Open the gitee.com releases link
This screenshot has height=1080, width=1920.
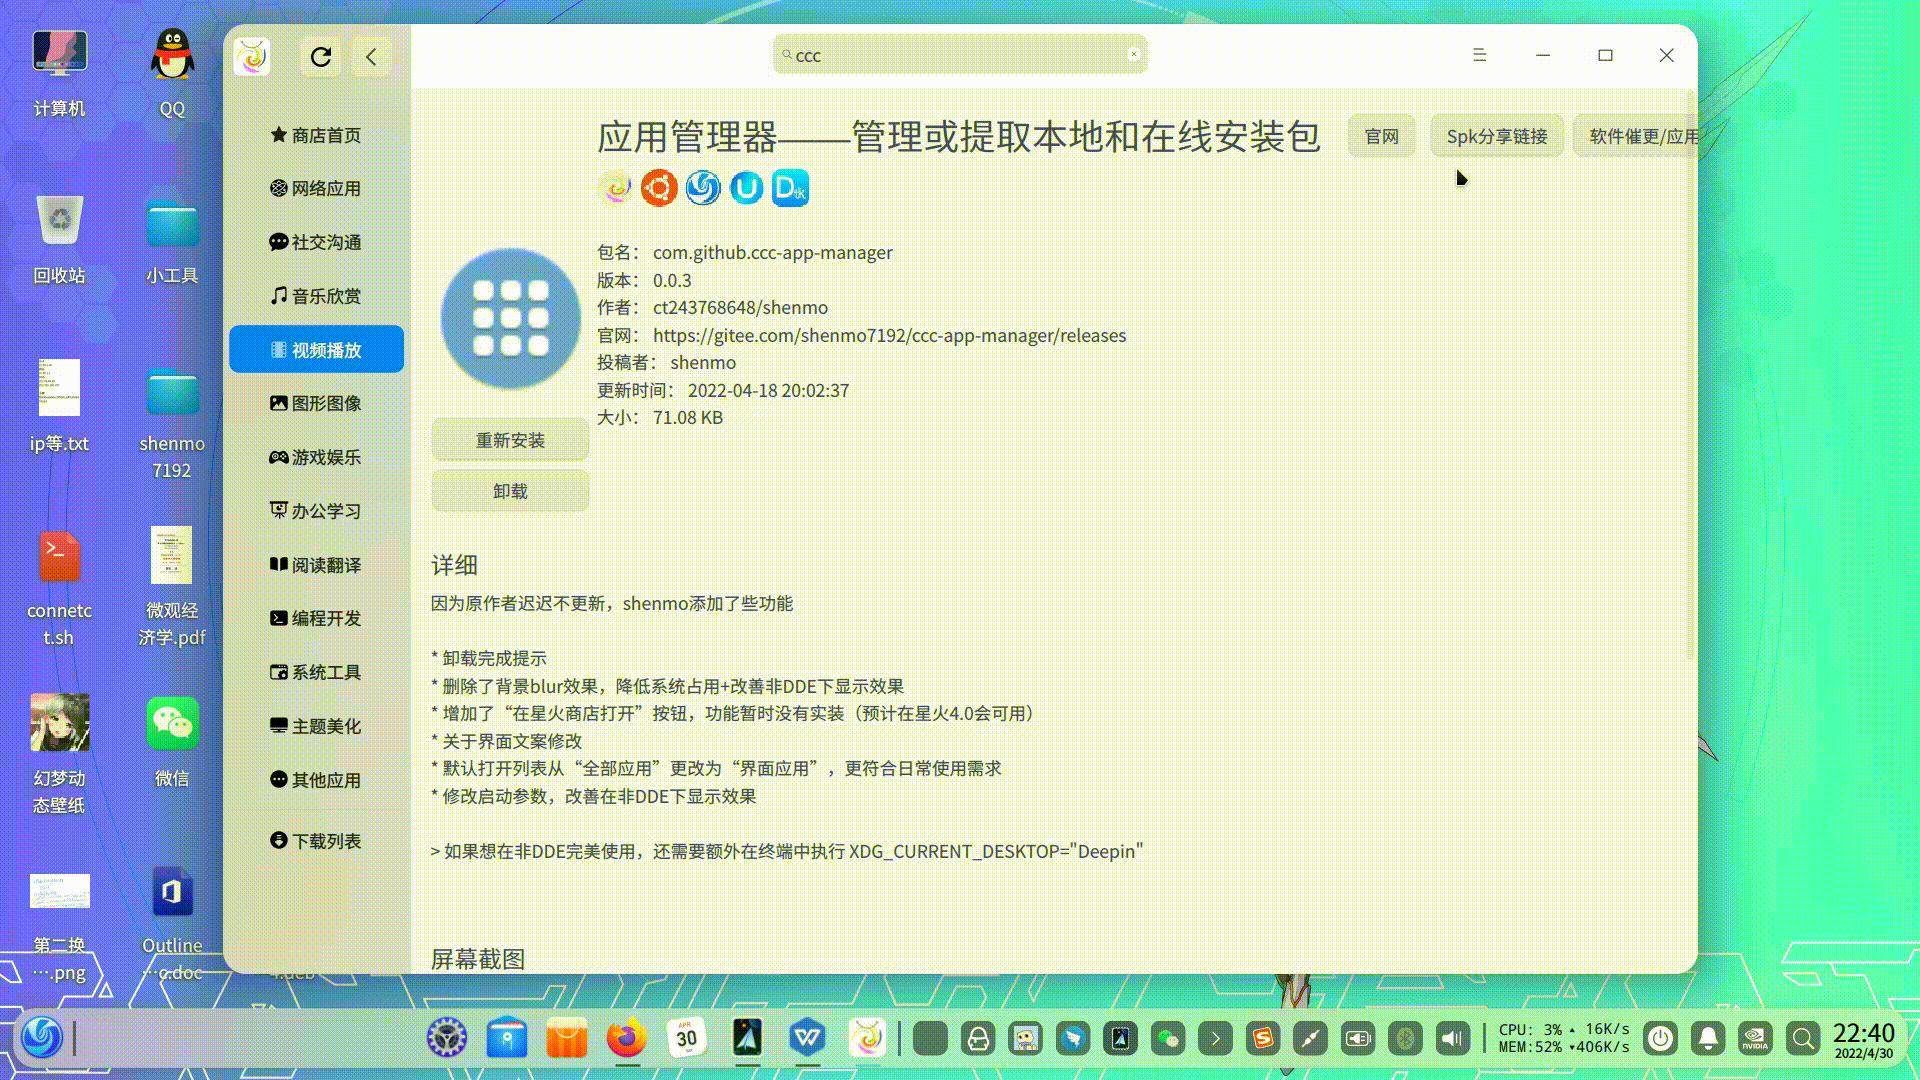(888, 335)
